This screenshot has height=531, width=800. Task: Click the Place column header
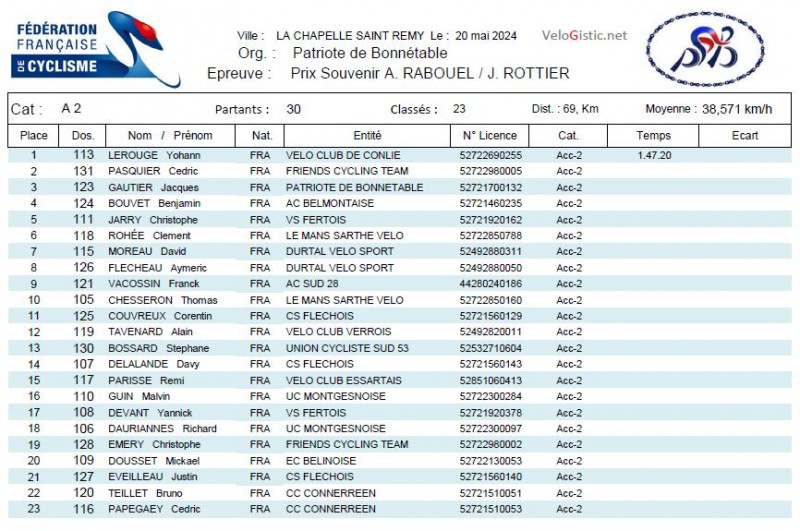tap(33, 135)
